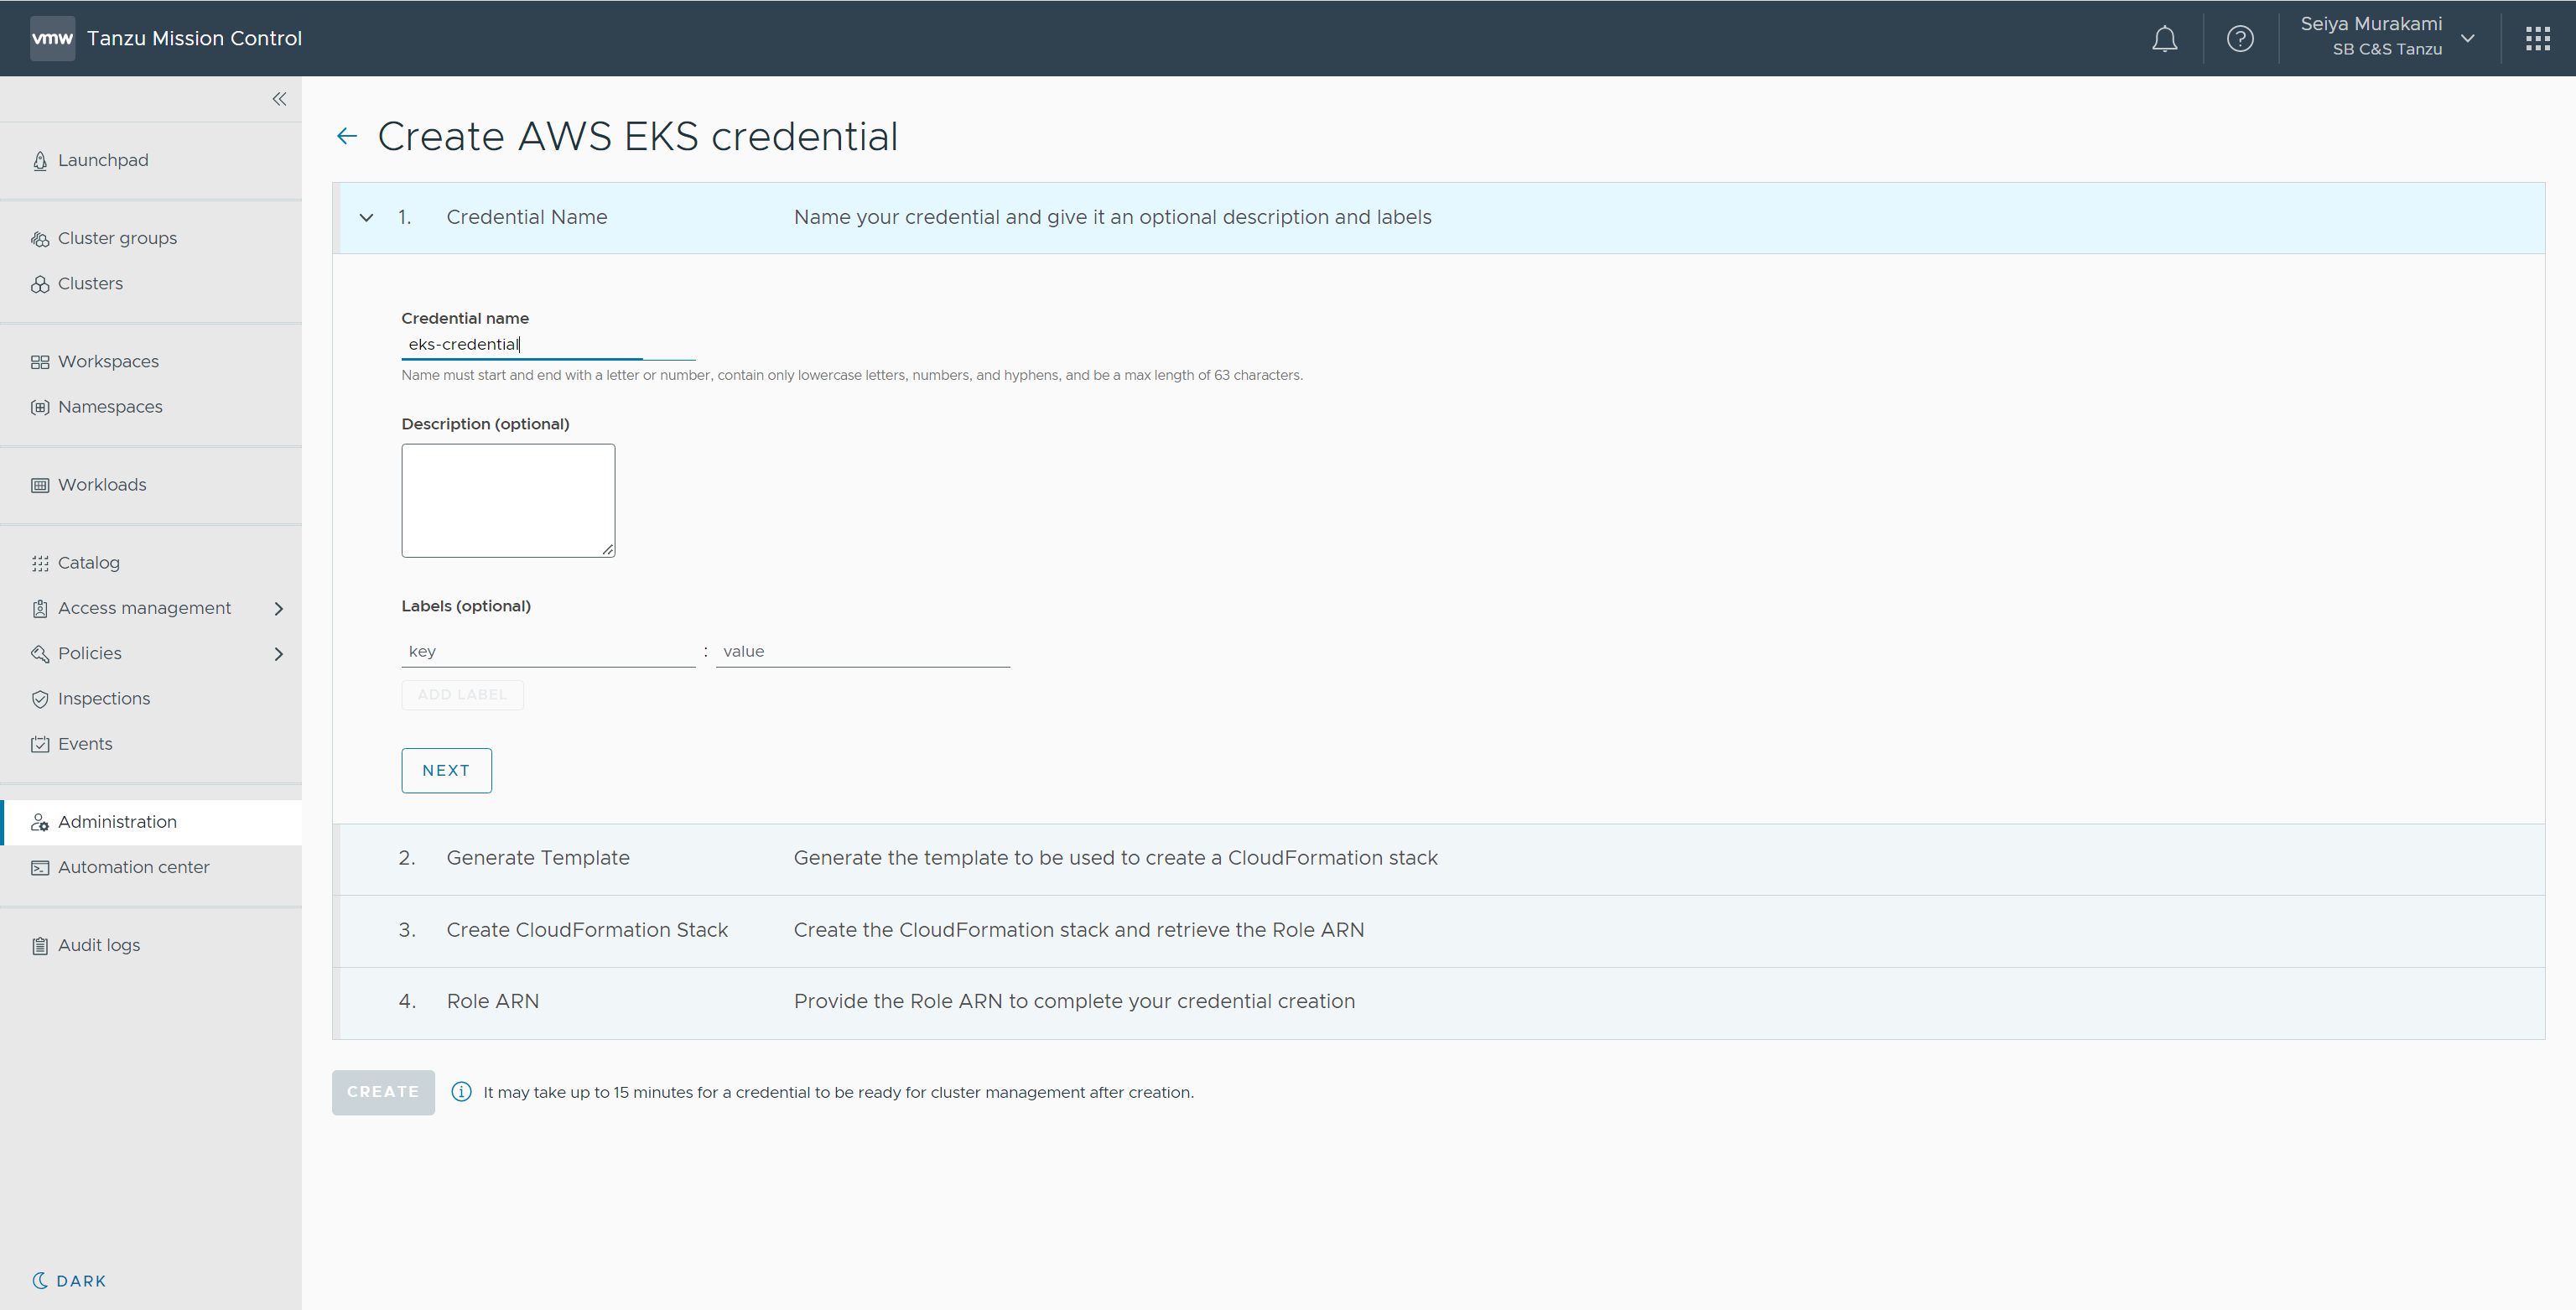This screenshot has height=1310, width=2576.
Task: Open Seiya Murakami user dropdown
Action: pos(2467,39)
